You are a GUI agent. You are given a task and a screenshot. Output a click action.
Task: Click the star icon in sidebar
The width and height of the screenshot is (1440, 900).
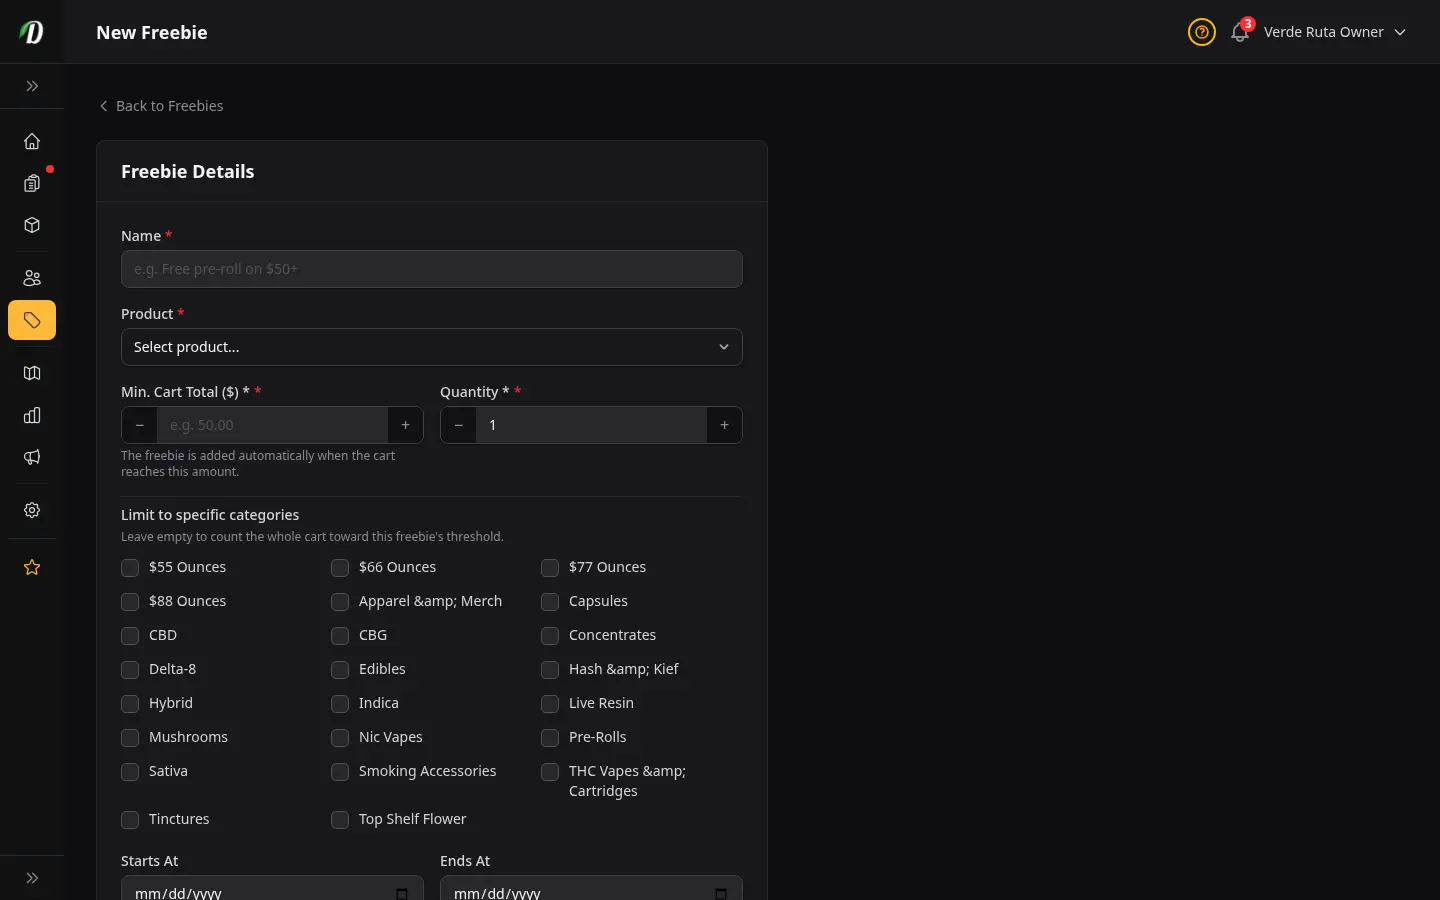click(32, 567)
